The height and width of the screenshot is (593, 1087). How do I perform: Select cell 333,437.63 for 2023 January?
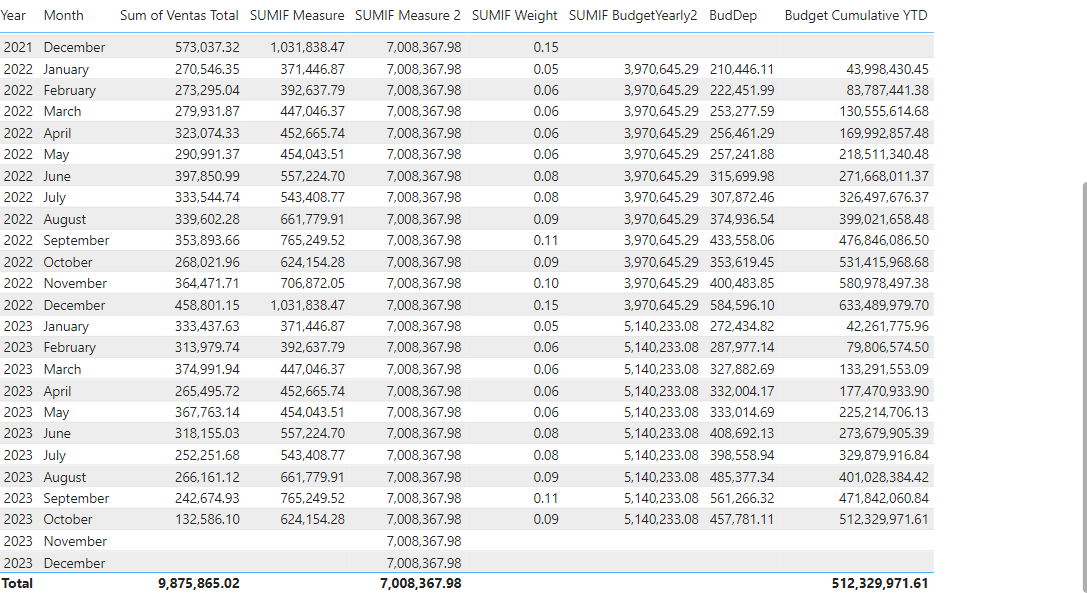pos(207,326)
